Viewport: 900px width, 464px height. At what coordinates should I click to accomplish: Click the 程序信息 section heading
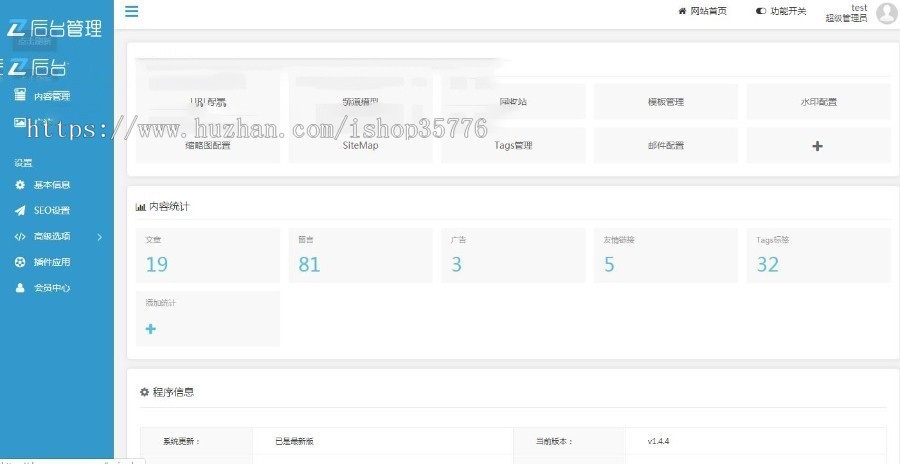pos(167,392)
